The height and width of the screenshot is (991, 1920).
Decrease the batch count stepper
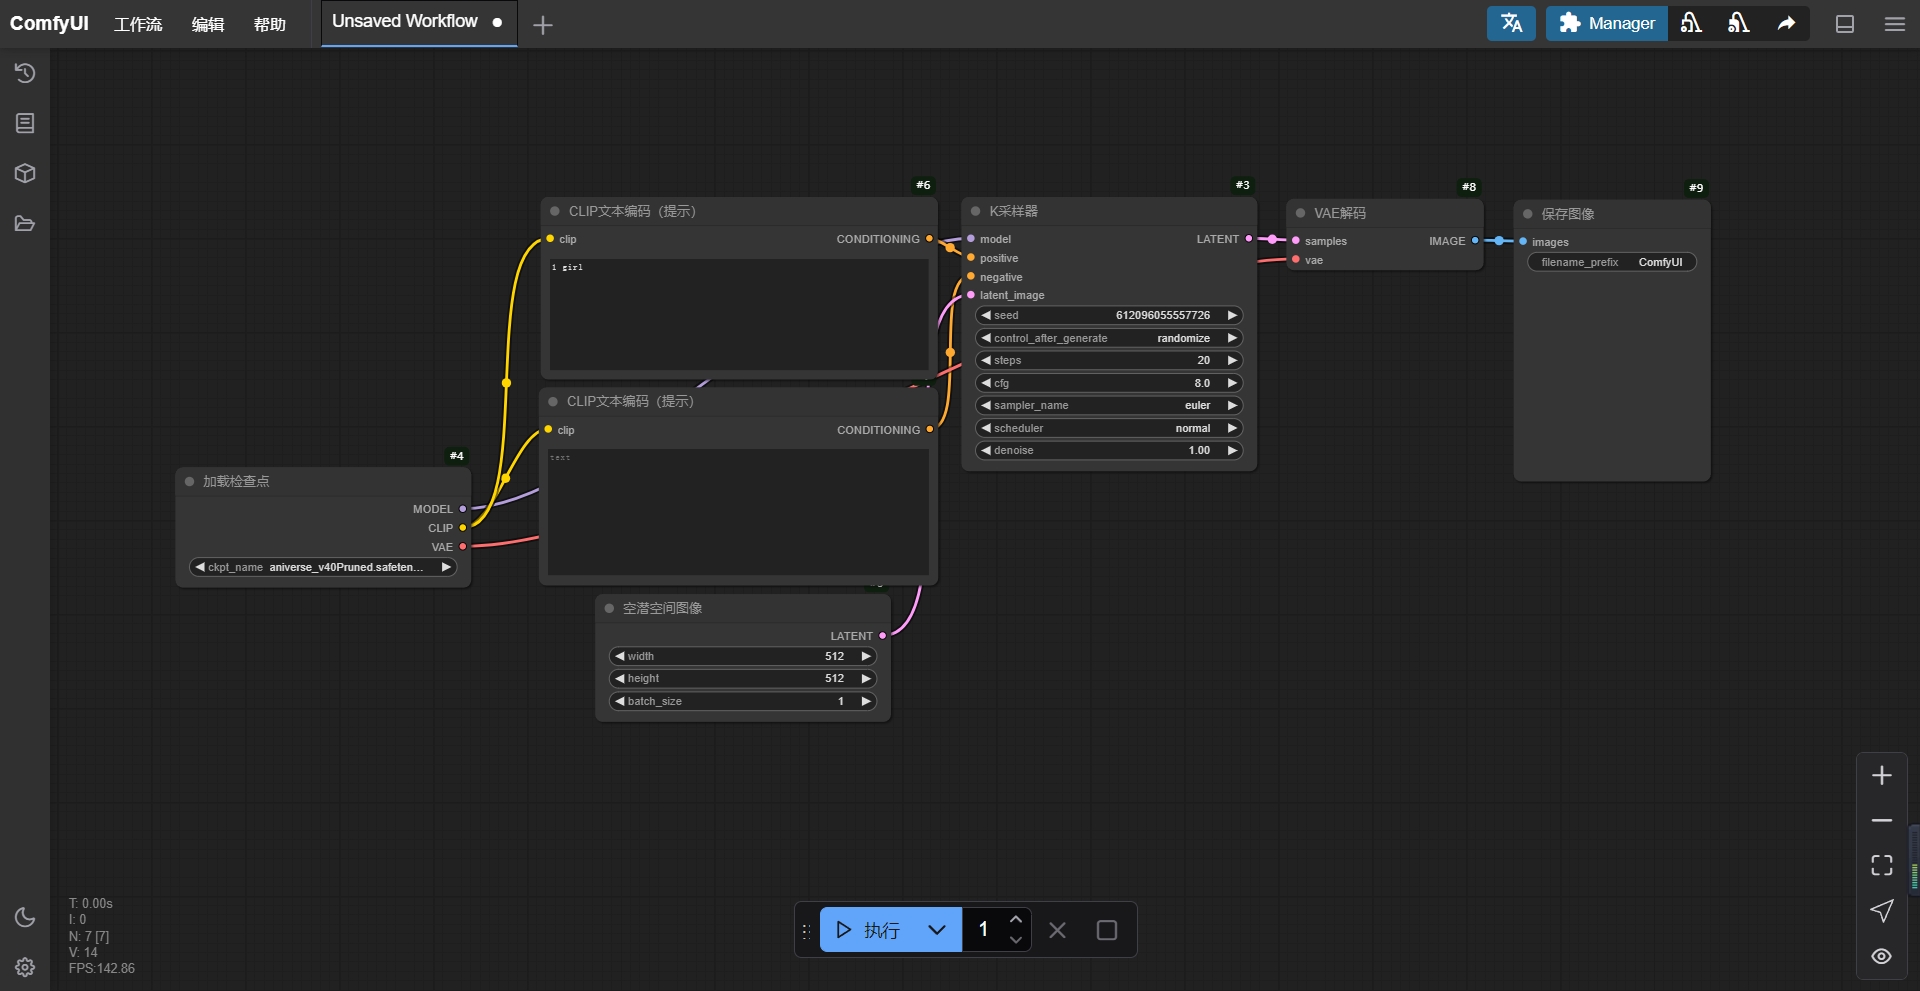pyautogui.click(x=1016, y=941)
